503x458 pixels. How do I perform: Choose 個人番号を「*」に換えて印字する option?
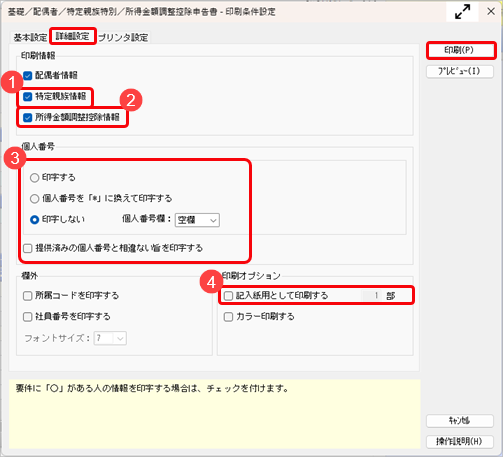[x=35, y=199]
